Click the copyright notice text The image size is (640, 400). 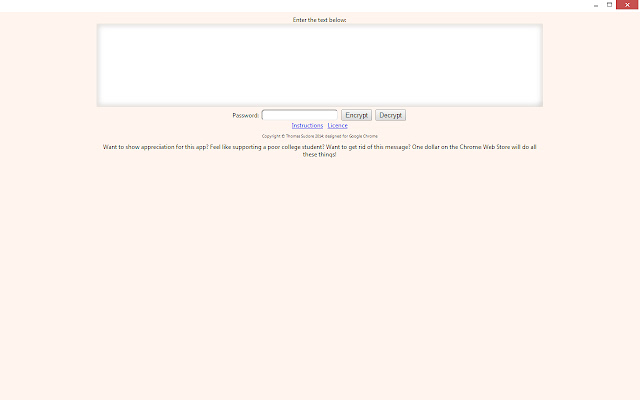coord(320,136)
